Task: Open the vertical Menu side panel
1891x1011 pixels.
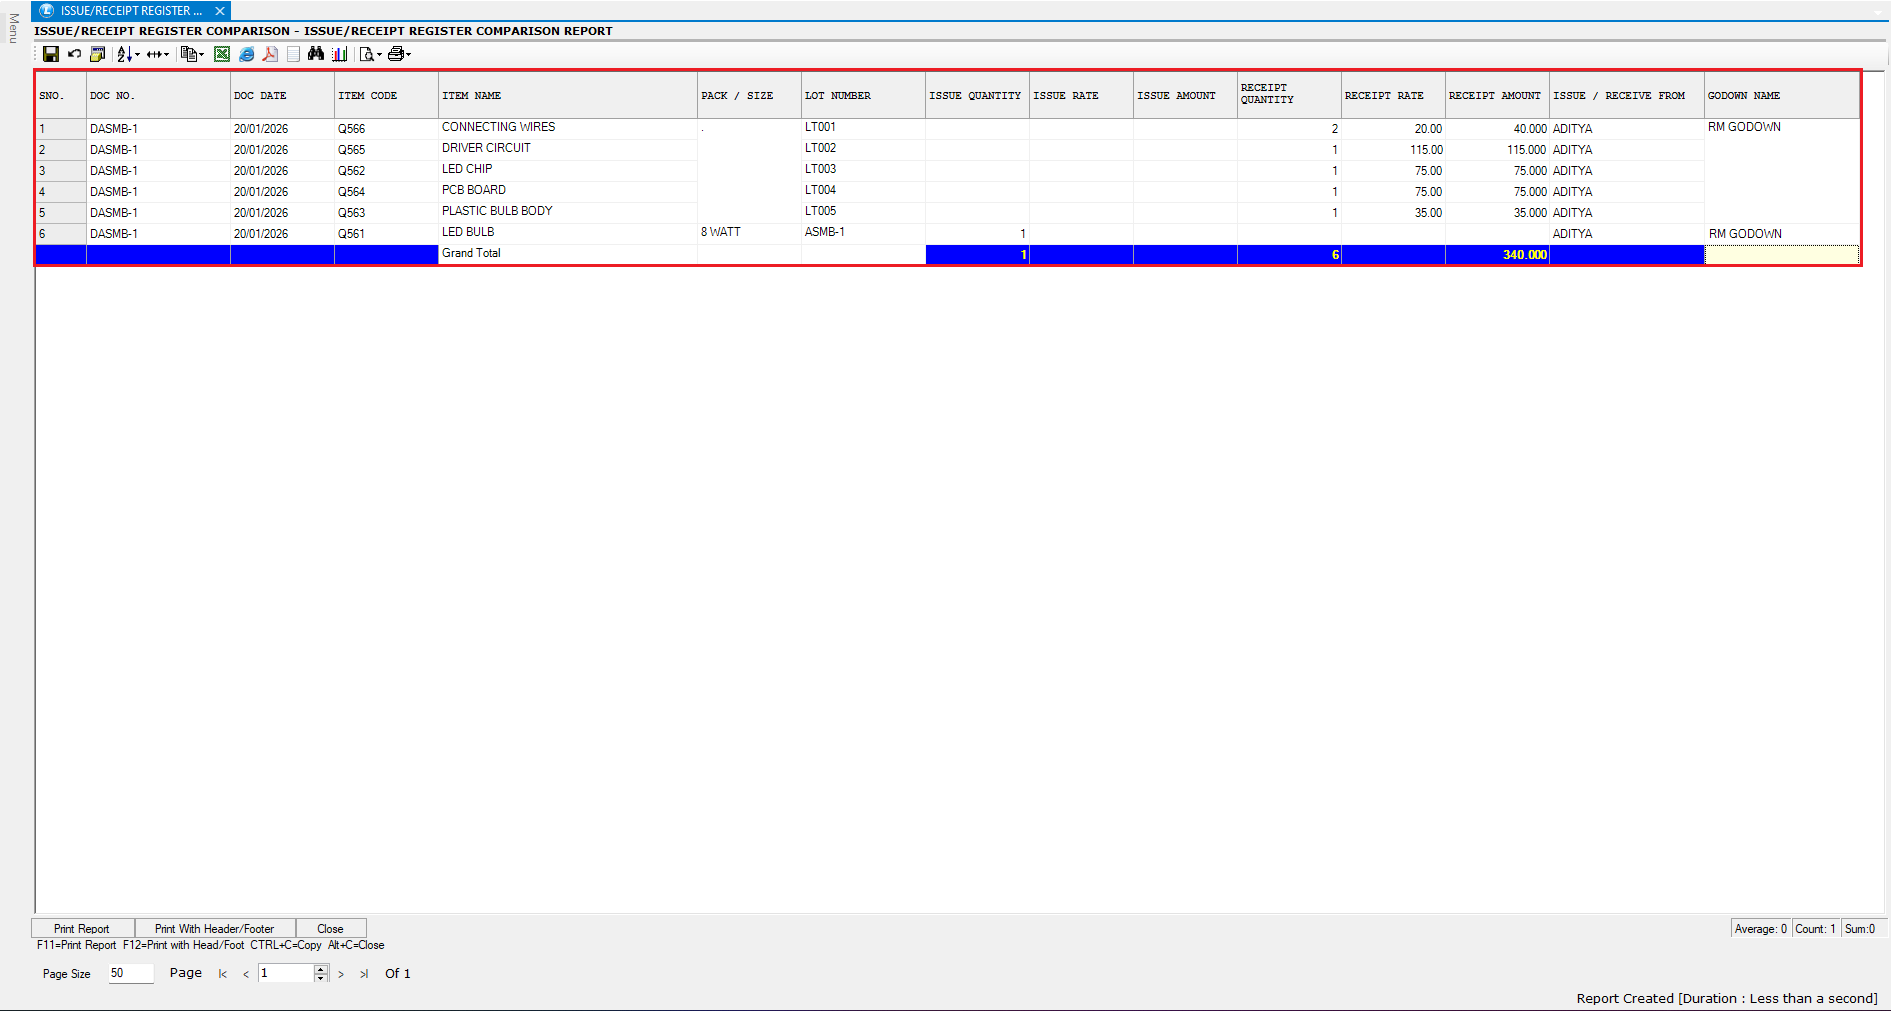Action: tap(13, 28)
